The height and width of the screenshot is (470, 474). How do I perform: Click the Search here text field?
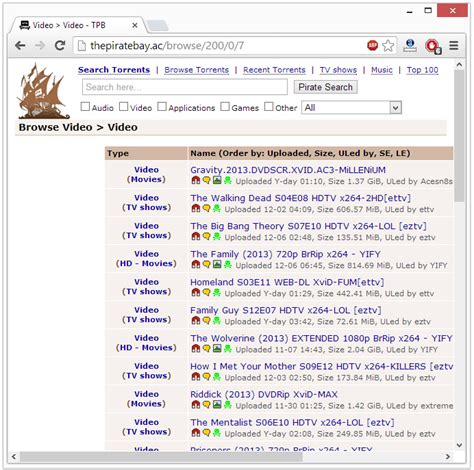coord(185,87)
